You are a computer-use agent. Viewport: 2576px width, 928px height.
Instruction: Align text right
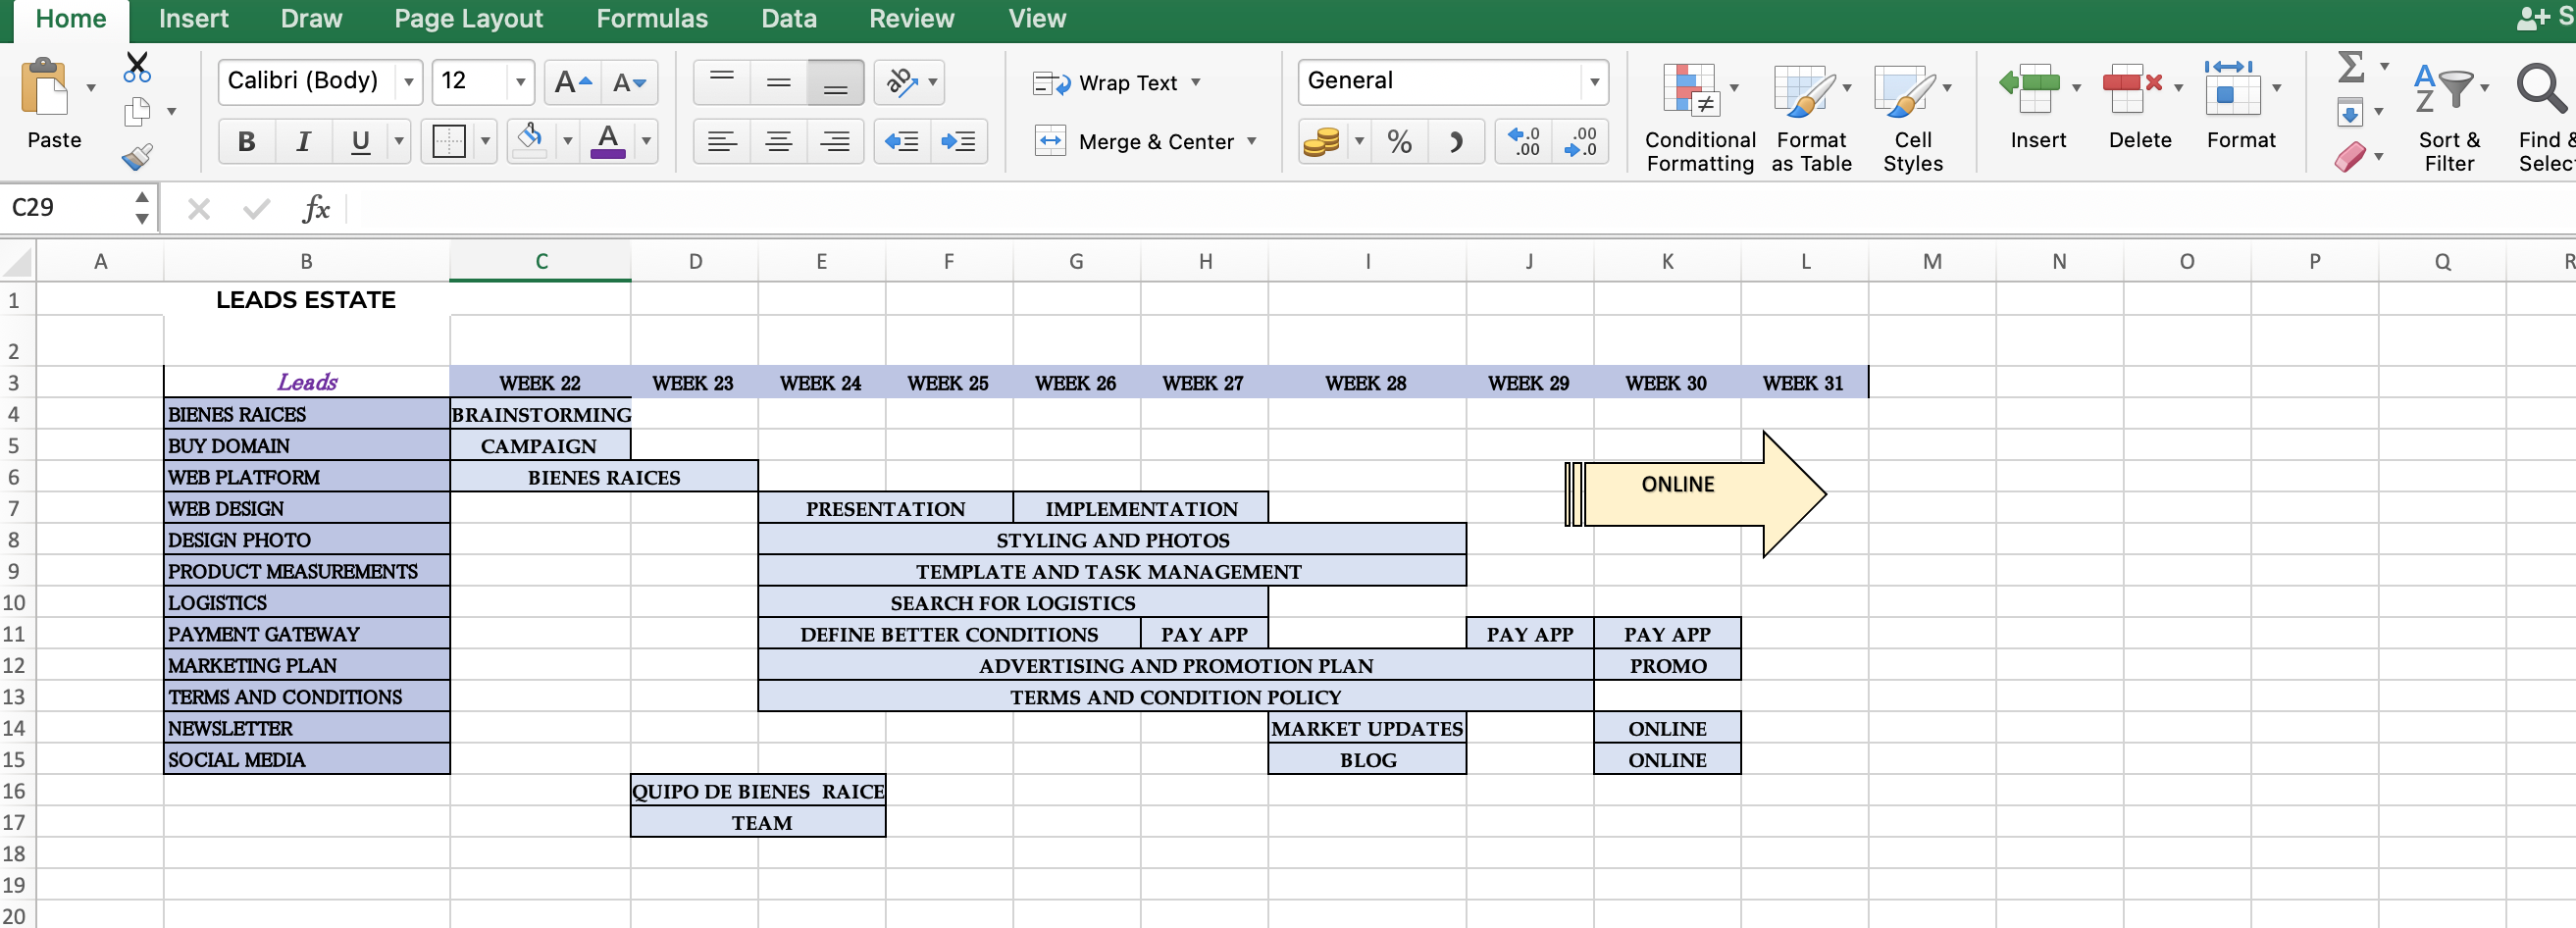pos(835,142)
